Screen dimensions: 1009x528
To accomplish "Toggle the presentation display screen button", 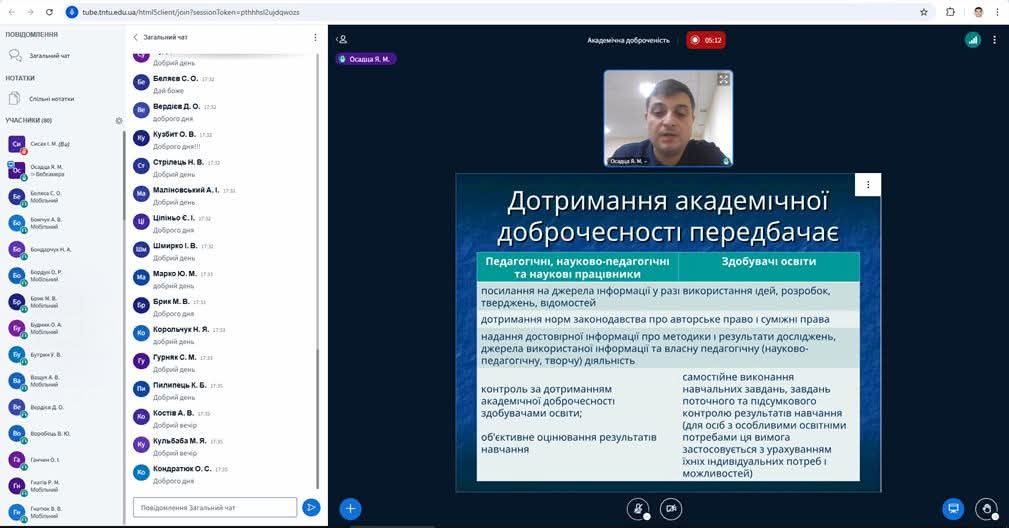I will 953,508.
